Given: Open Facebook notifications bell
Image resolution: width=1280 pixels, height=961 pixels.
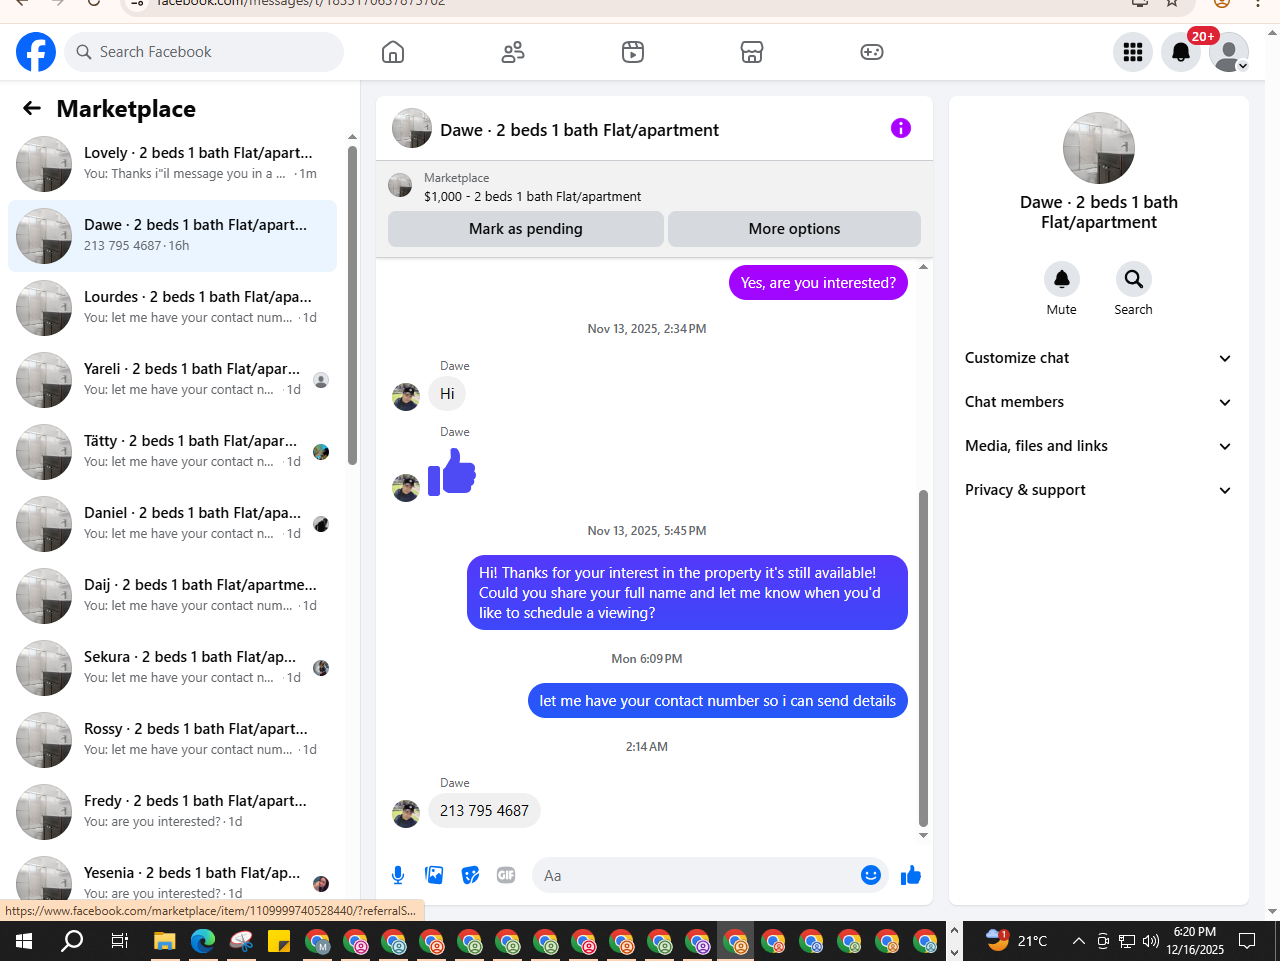Looking at the screenshot, I should [x=1181, y=52].
